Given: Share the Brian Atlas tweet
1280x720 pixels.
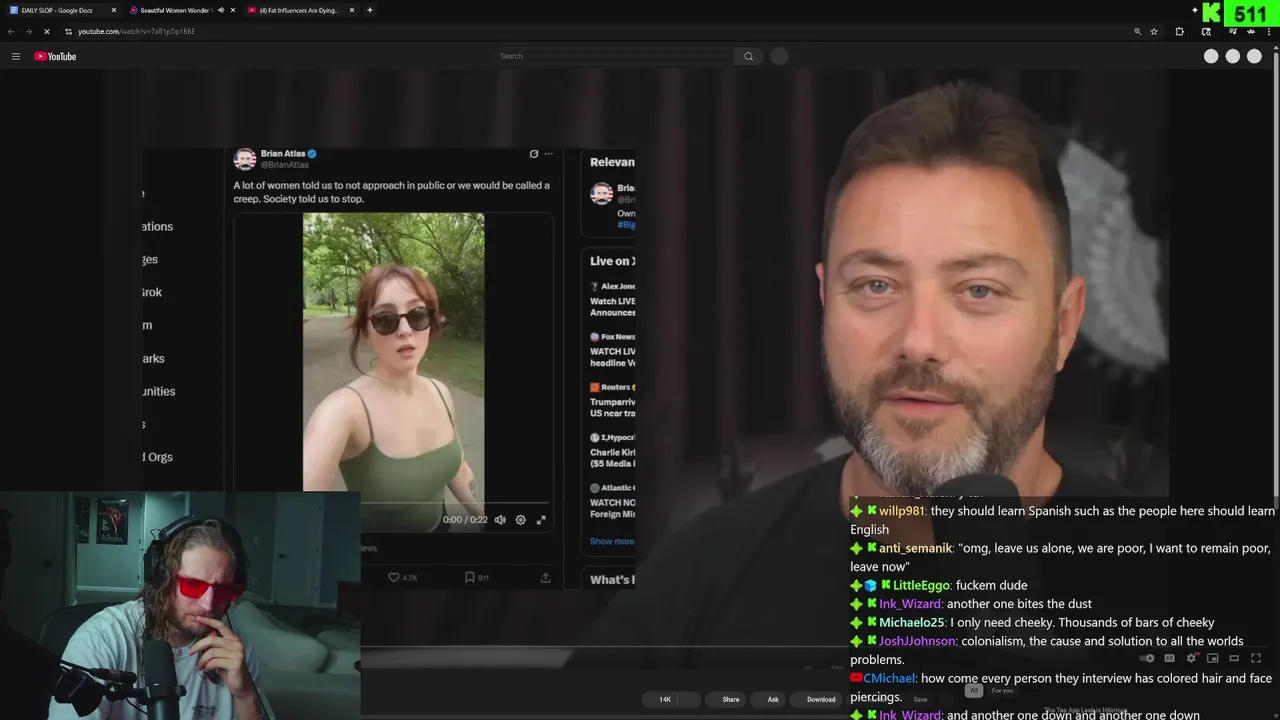Looking at the screenshot, I should point(545,577).
